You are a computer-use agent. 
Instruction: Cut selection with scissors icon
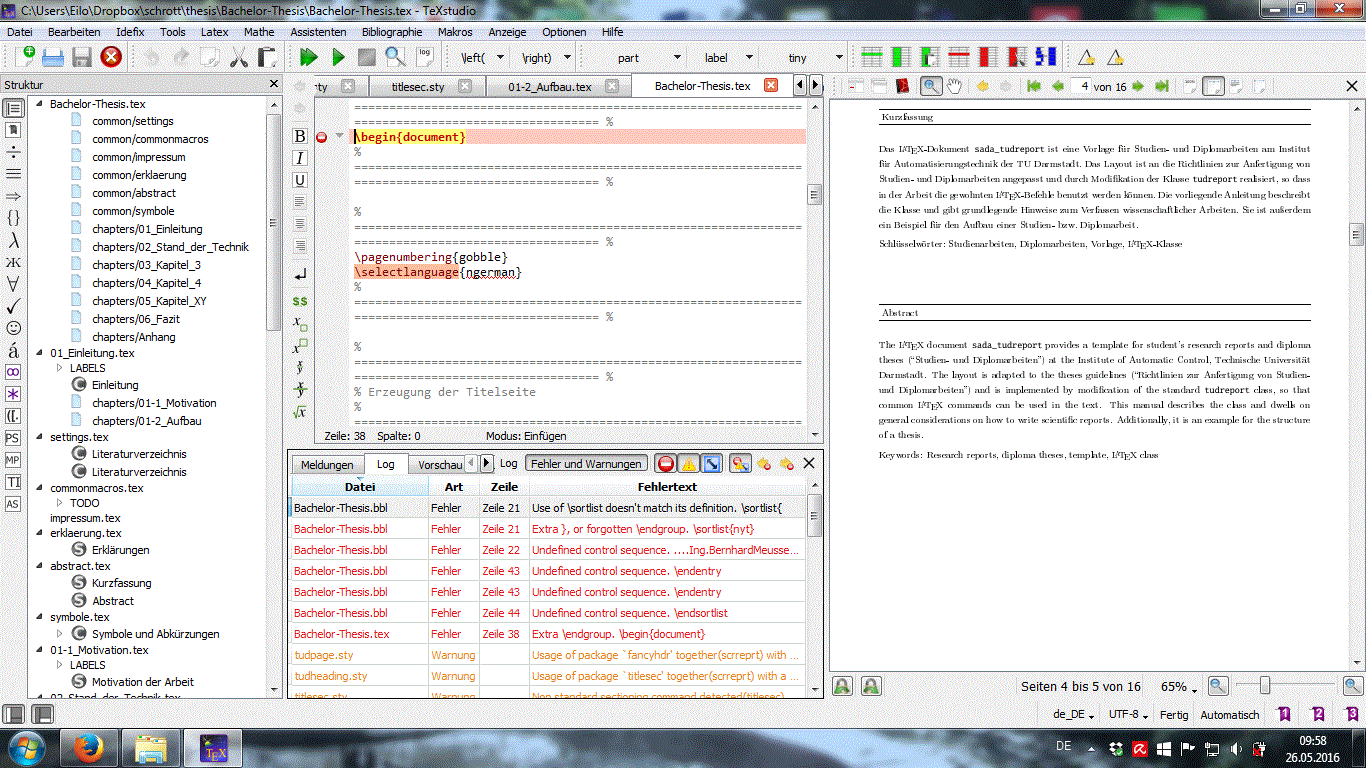pyautogui.click(x=238, y=57)
